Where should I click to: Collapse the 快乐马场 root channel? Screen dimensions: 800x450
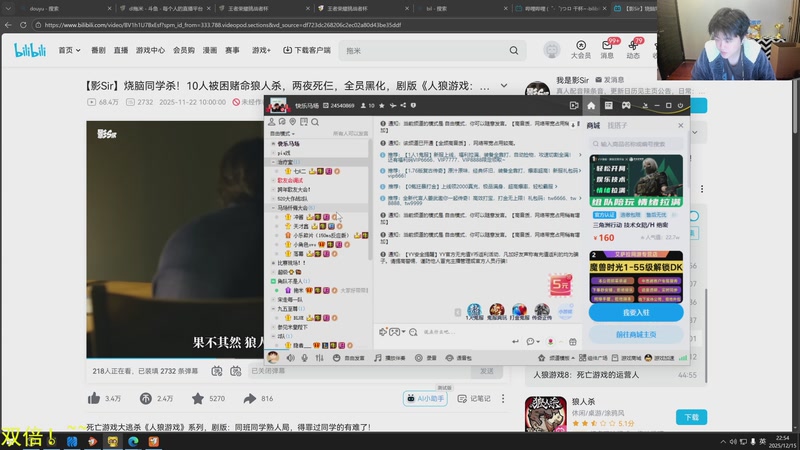273,144
